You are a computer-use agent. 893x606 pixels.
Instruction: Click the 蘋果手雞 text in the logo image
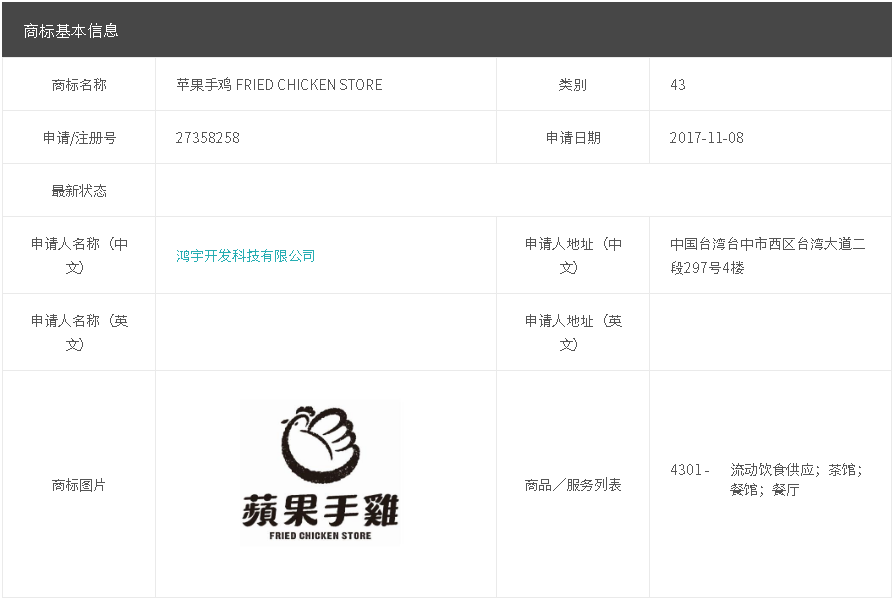320,510
